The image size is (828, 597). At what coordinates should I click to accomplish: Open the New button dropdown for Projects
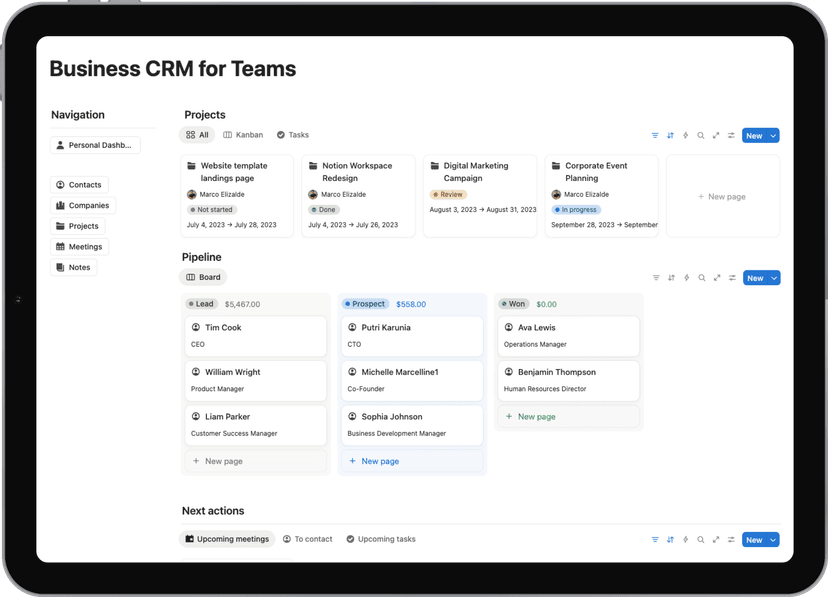pyautogui.click(x=773, y=135)
